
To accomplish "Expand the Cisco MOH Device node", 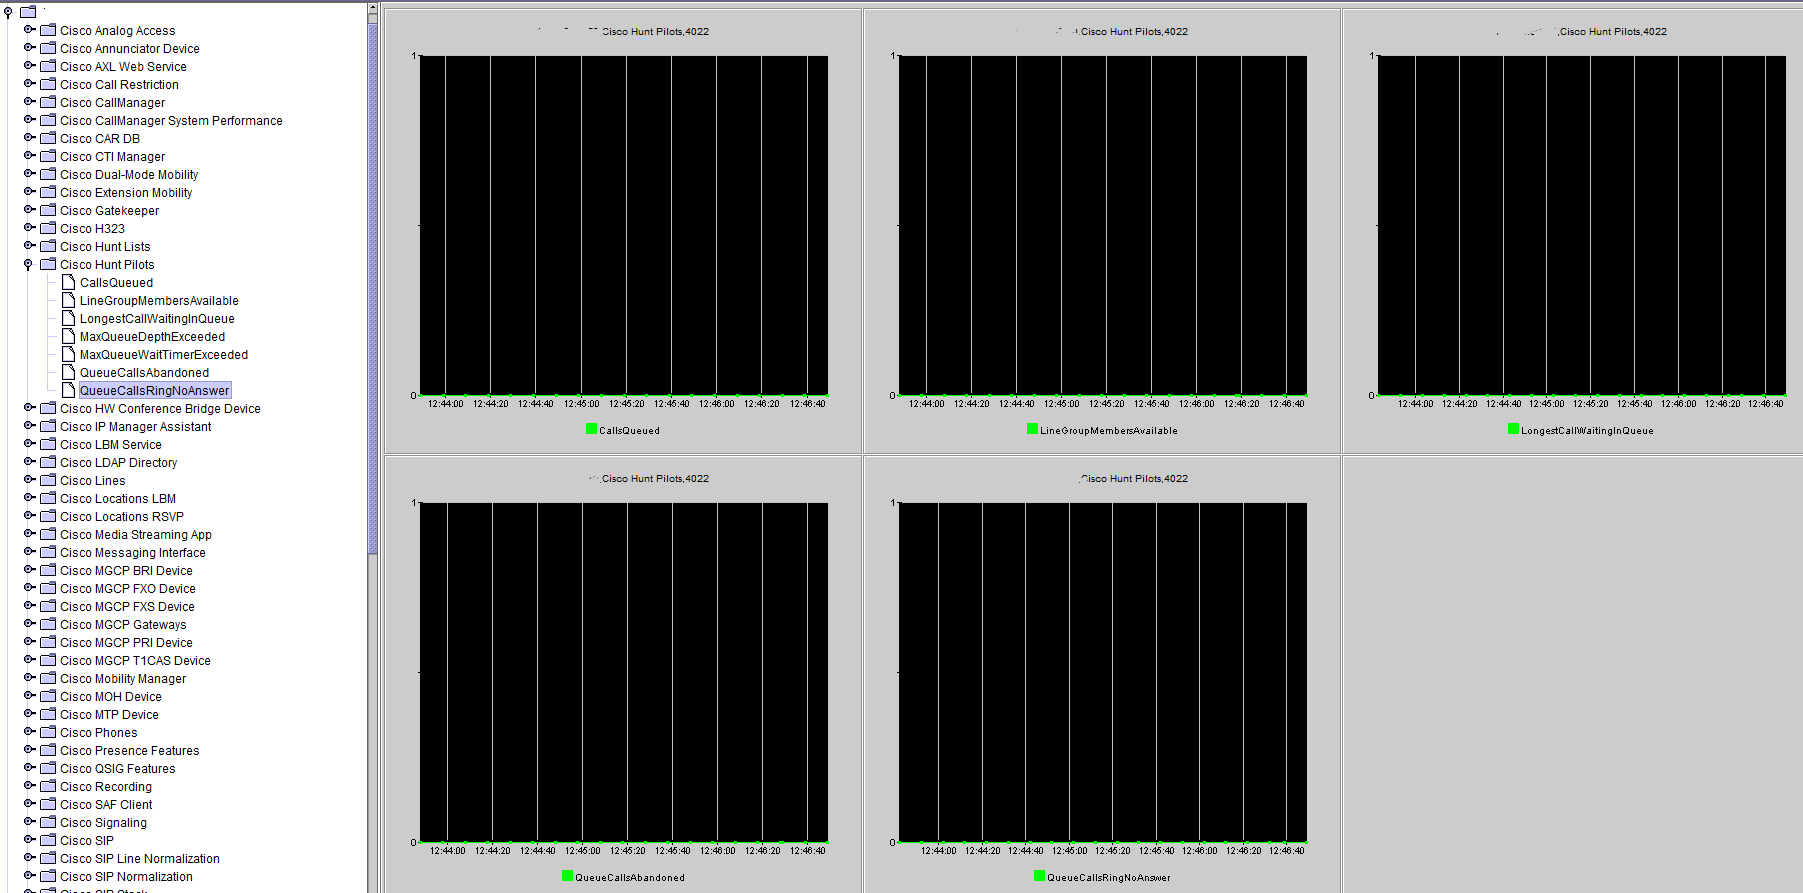I will coord(29,696).
